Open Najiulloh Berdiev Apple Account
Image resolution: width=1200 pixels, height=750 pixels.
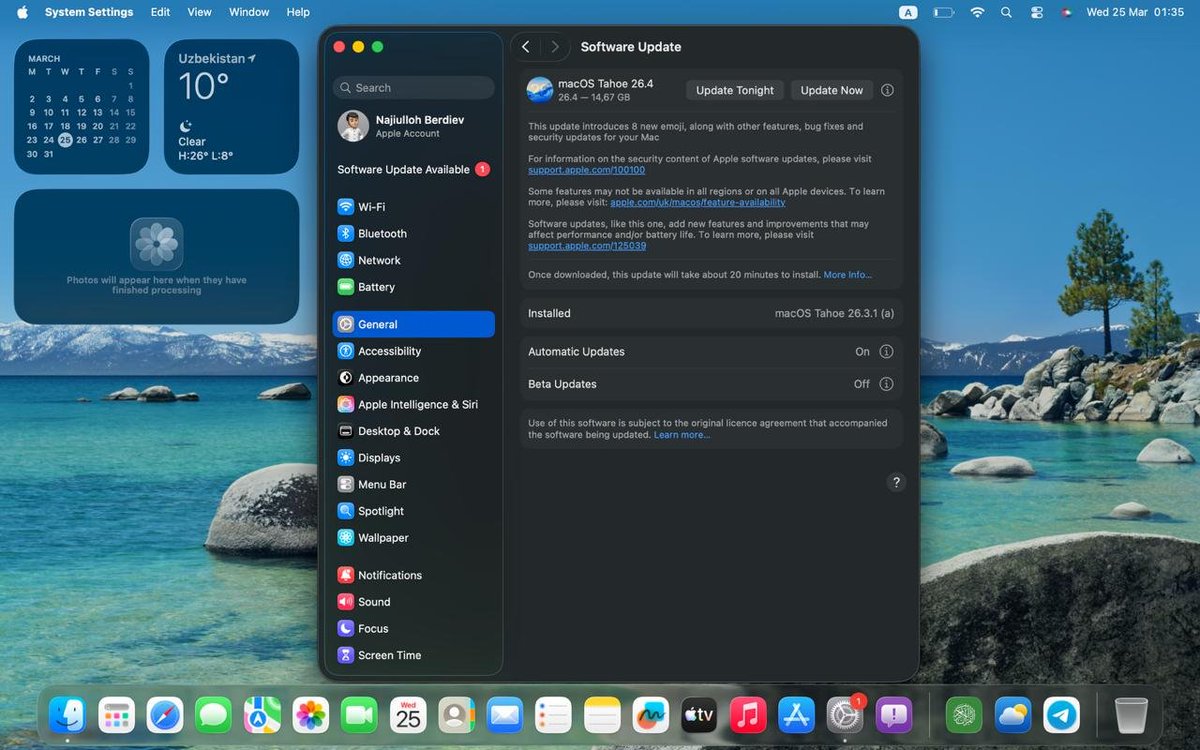(x=413, y=126)
